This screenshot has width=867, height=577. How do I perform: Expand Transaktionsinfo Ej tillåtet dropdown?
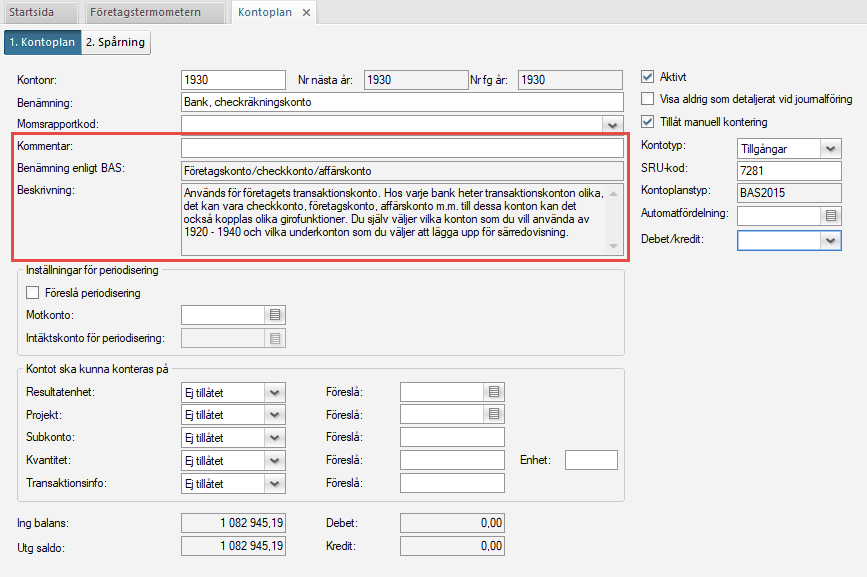coord(275,484)
